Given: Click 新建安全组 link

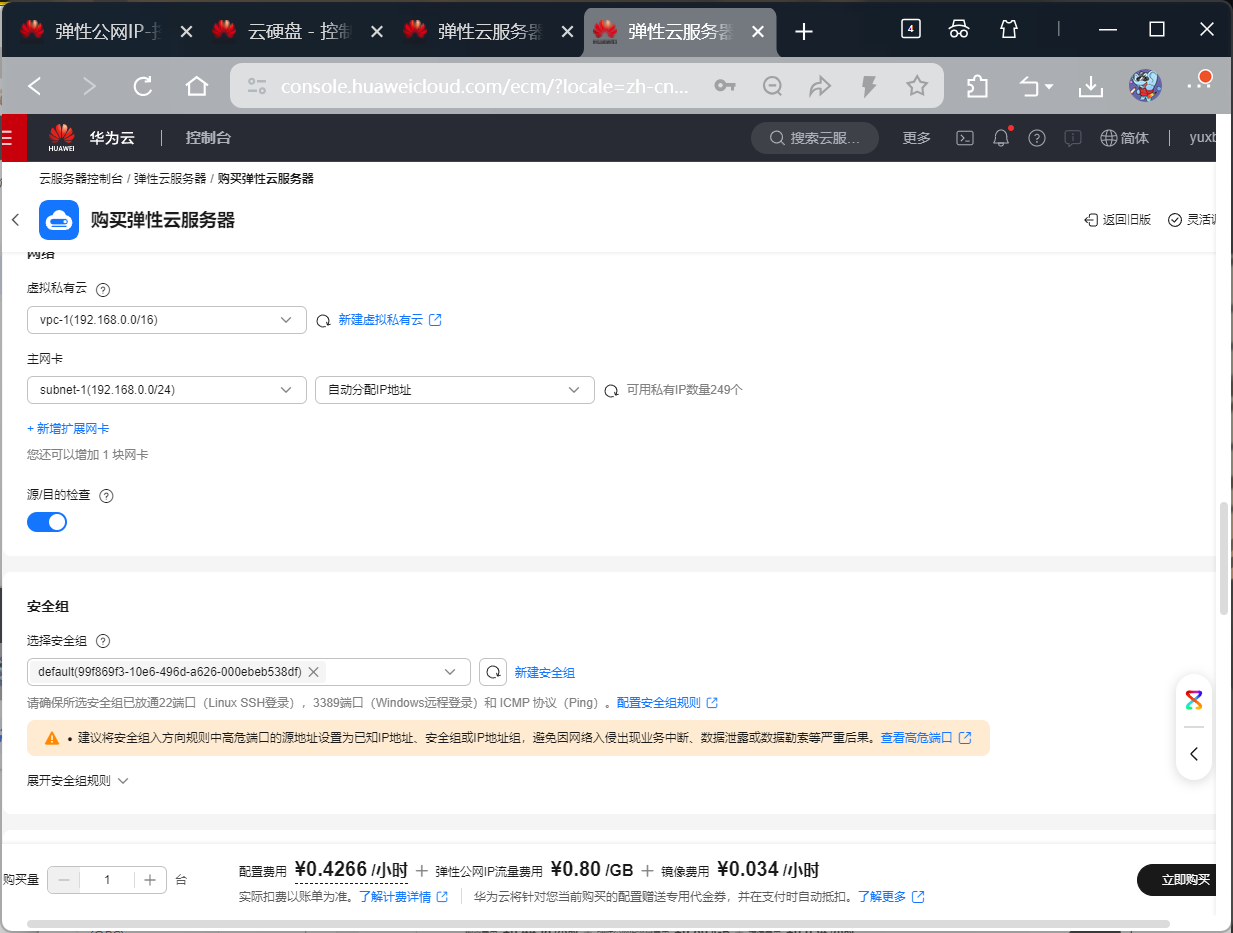Looking at the screenshot, I should pos(544,673).
